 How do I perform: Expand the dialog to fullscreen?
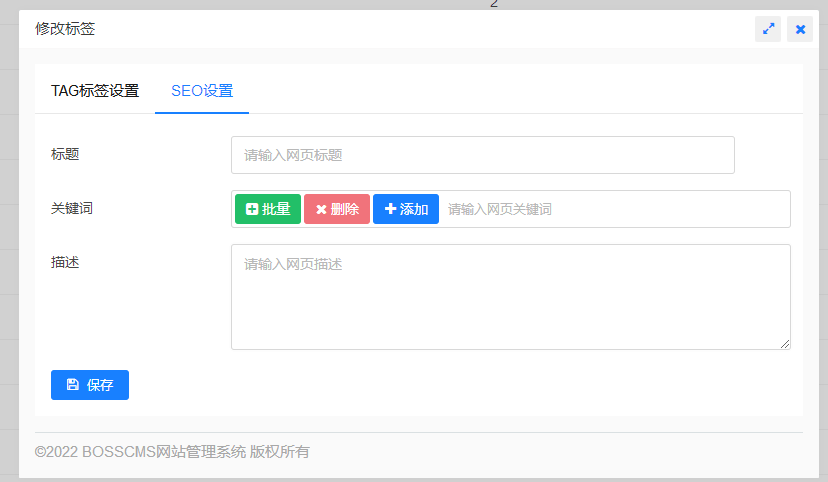click(768, 29)
